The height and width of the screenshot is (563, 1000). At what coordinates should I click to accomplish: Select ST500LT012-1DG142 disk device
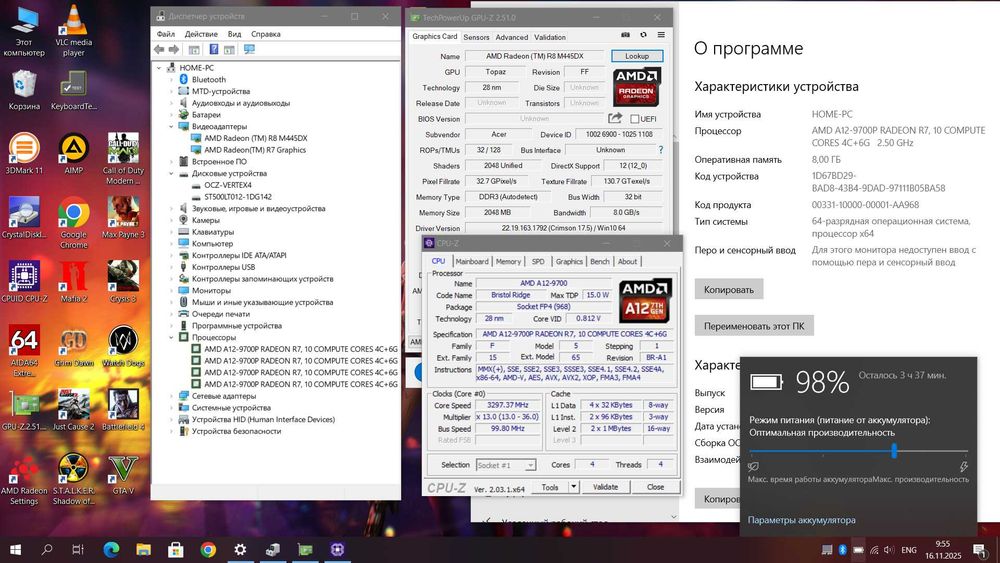point(238,197)
